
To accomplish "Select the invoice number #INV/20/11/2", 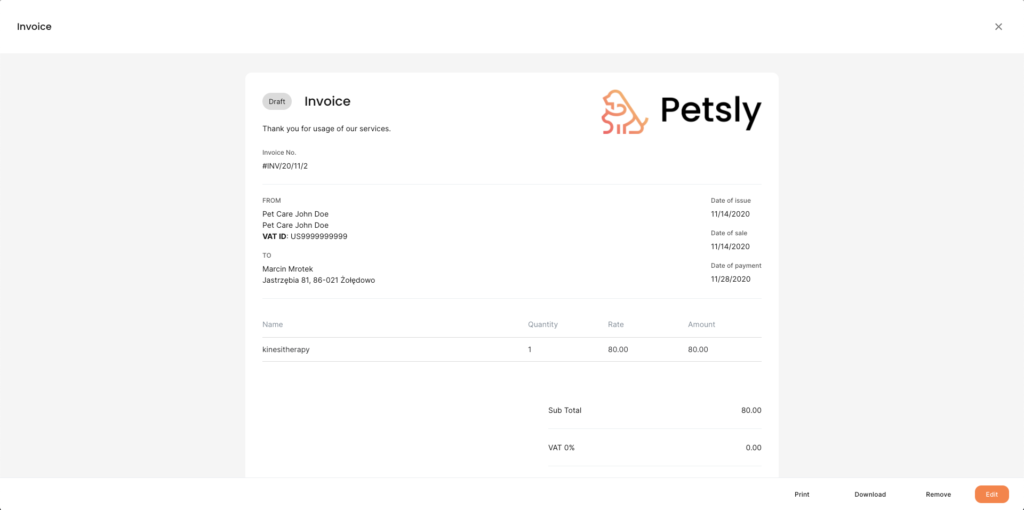I will 285,166.
